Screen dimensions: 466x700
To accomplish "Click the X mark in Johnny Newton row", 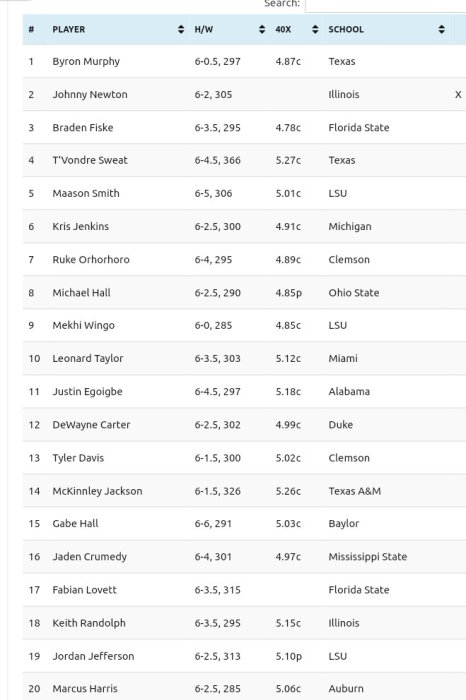I will click(x=458, y=95).
